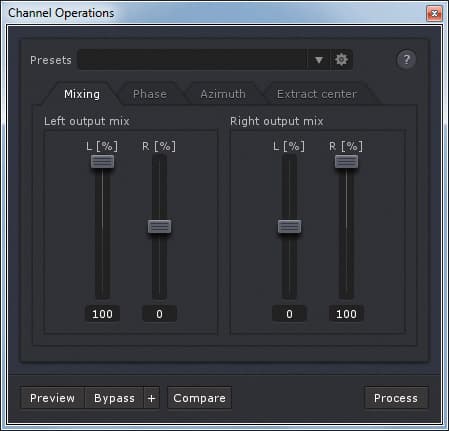
Task: Switch to the Mixing tab
Action: click(x=82, y=94)
